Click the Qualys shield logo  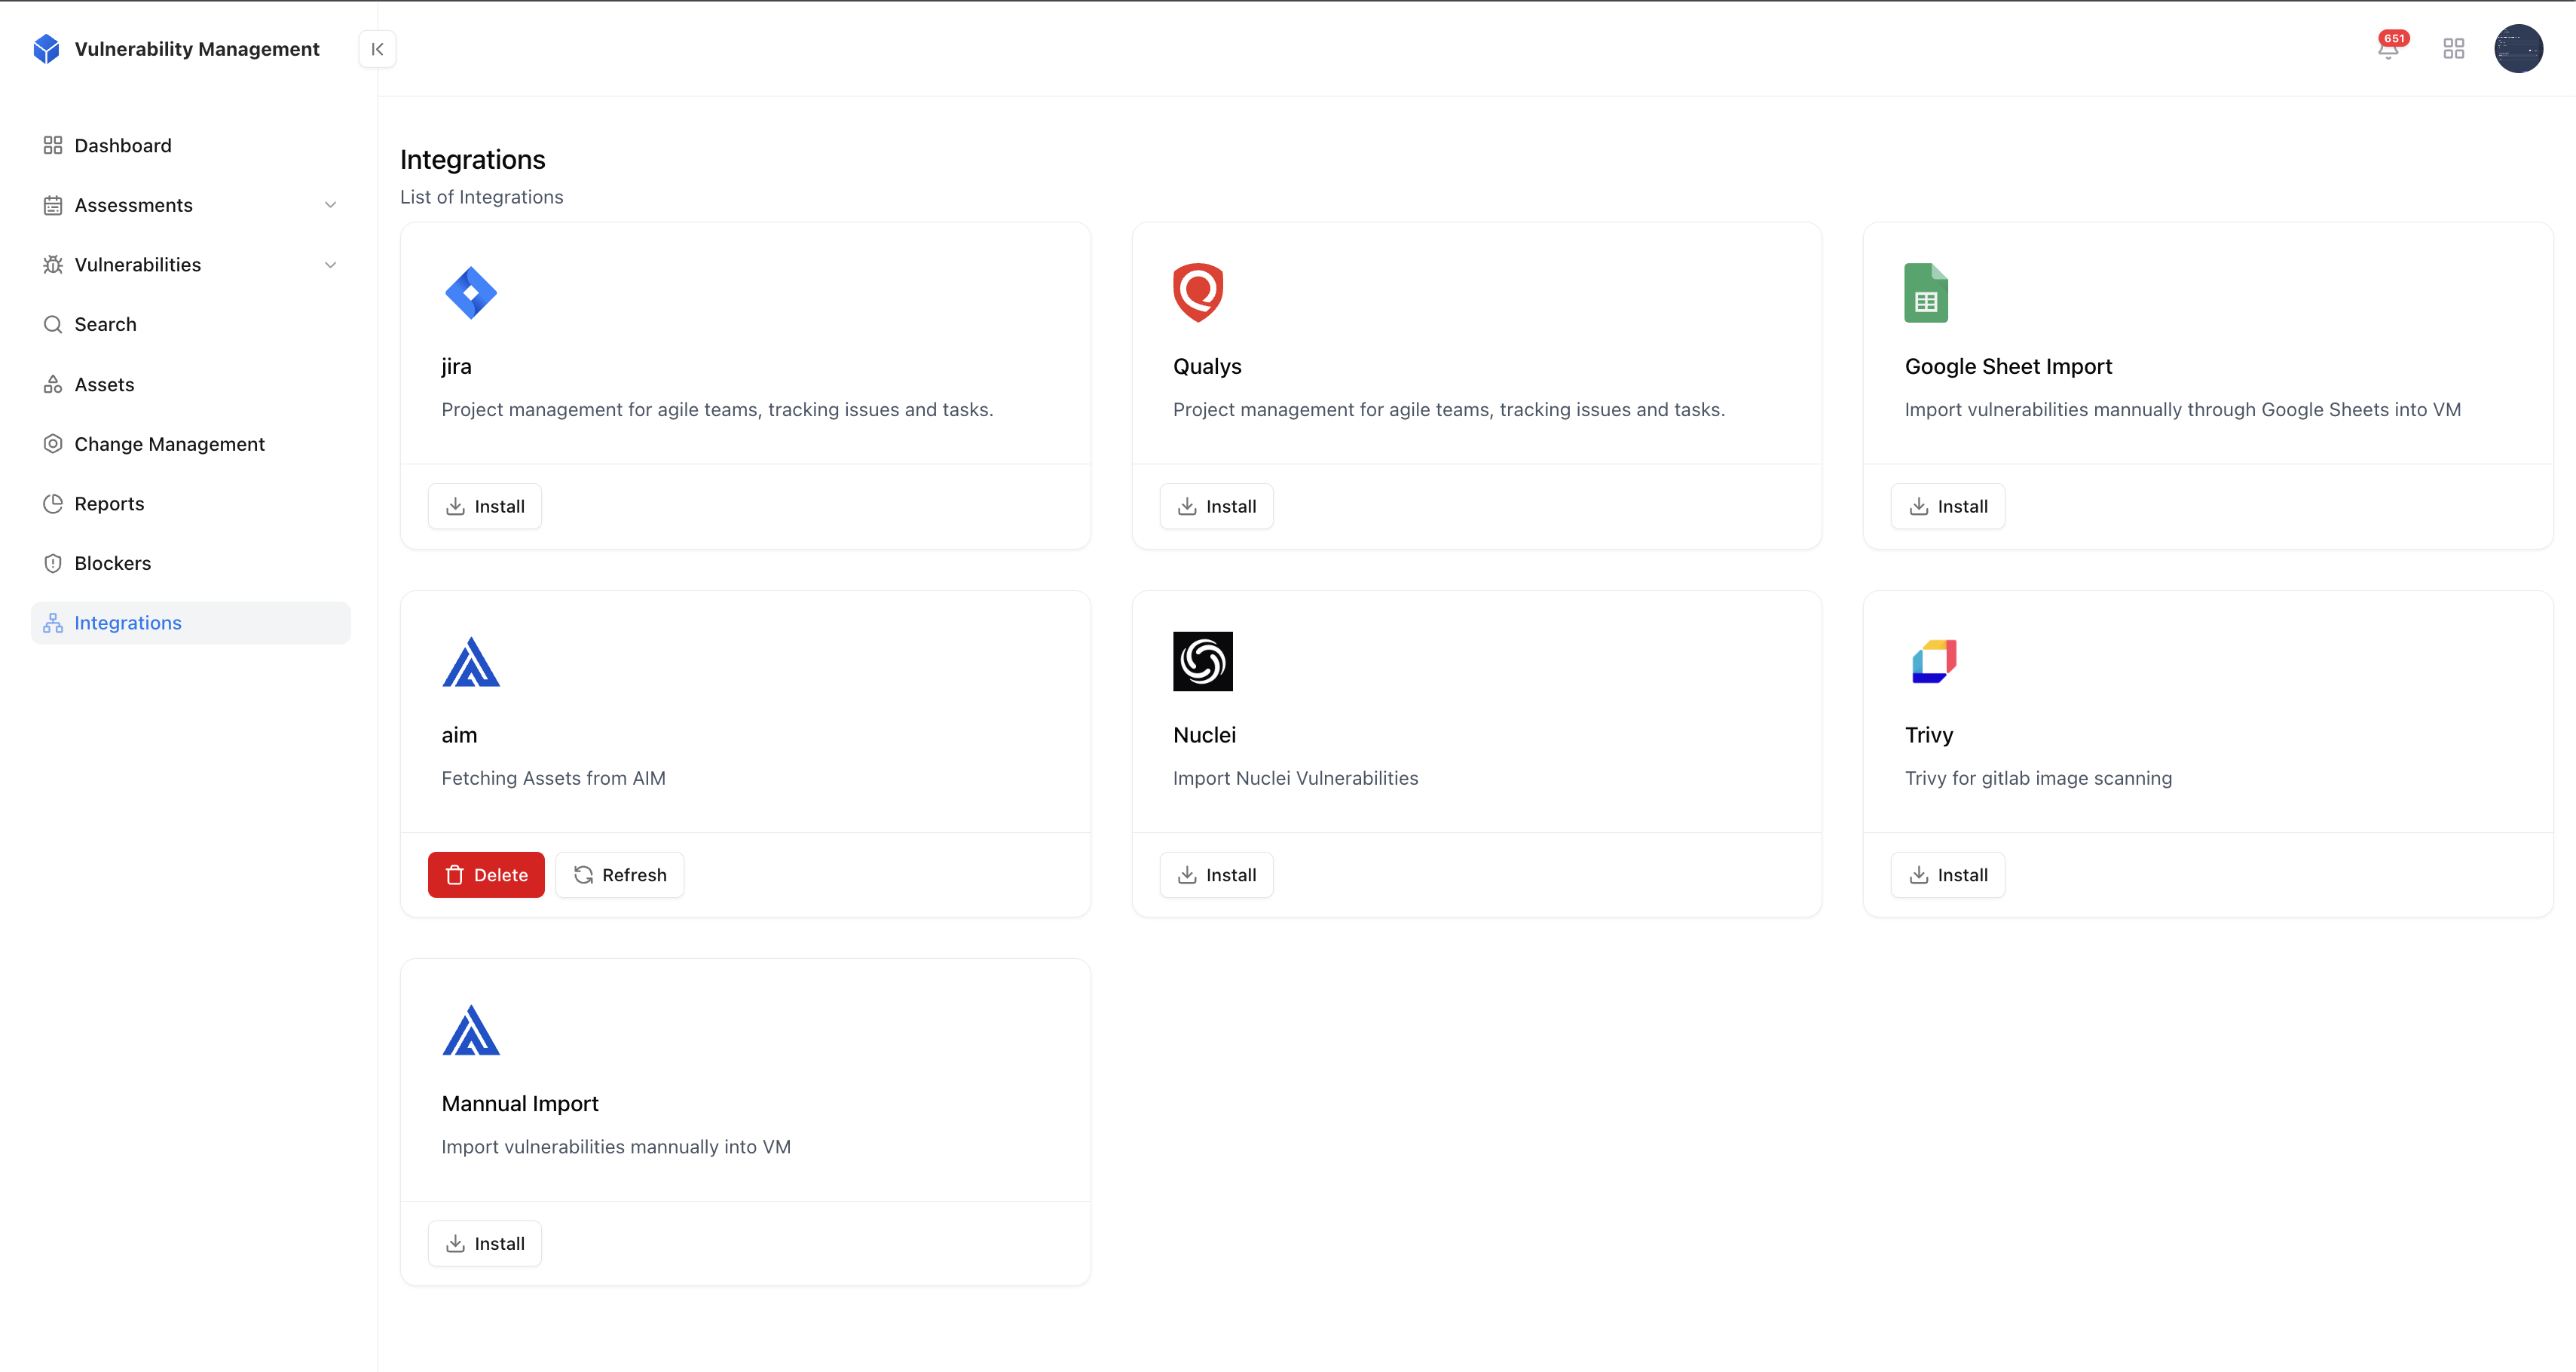pos(1197,292)
